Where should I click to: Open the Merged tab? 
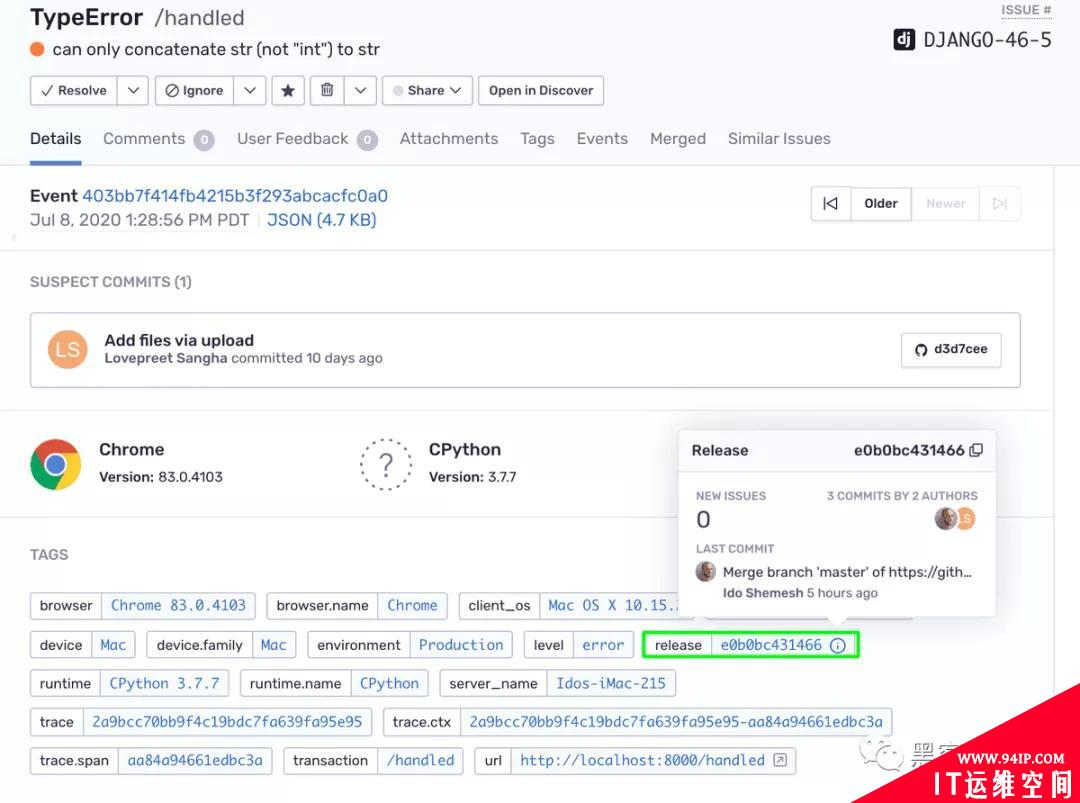click(x=678, y=138)
